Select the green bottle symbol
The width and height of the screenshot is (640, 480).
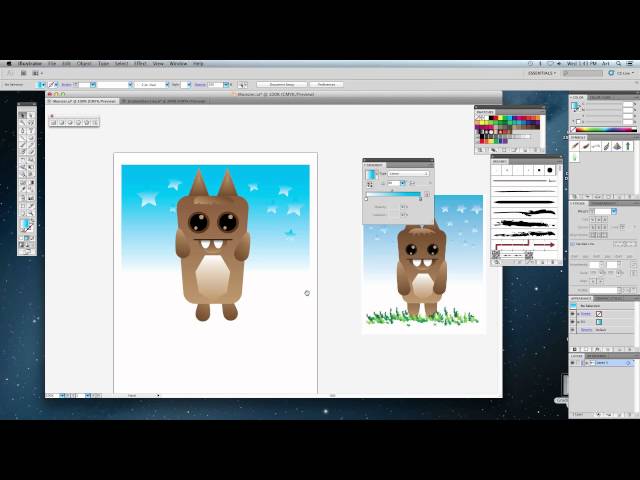pos(575,157)
